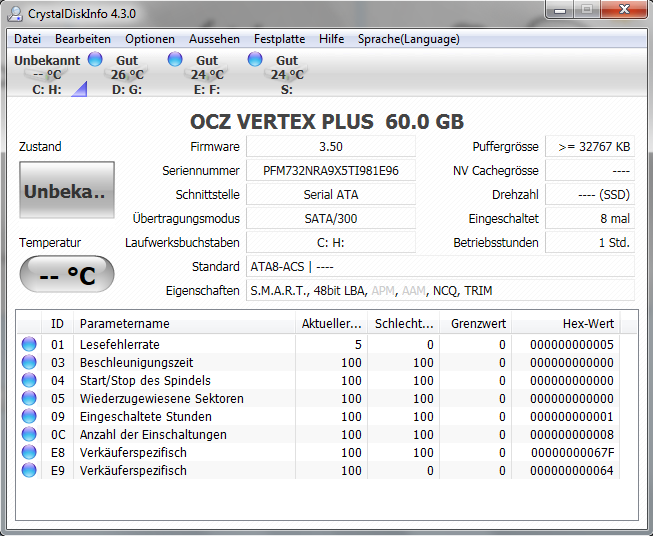Click the blue triangle marker under C: H:

(81, 90)
